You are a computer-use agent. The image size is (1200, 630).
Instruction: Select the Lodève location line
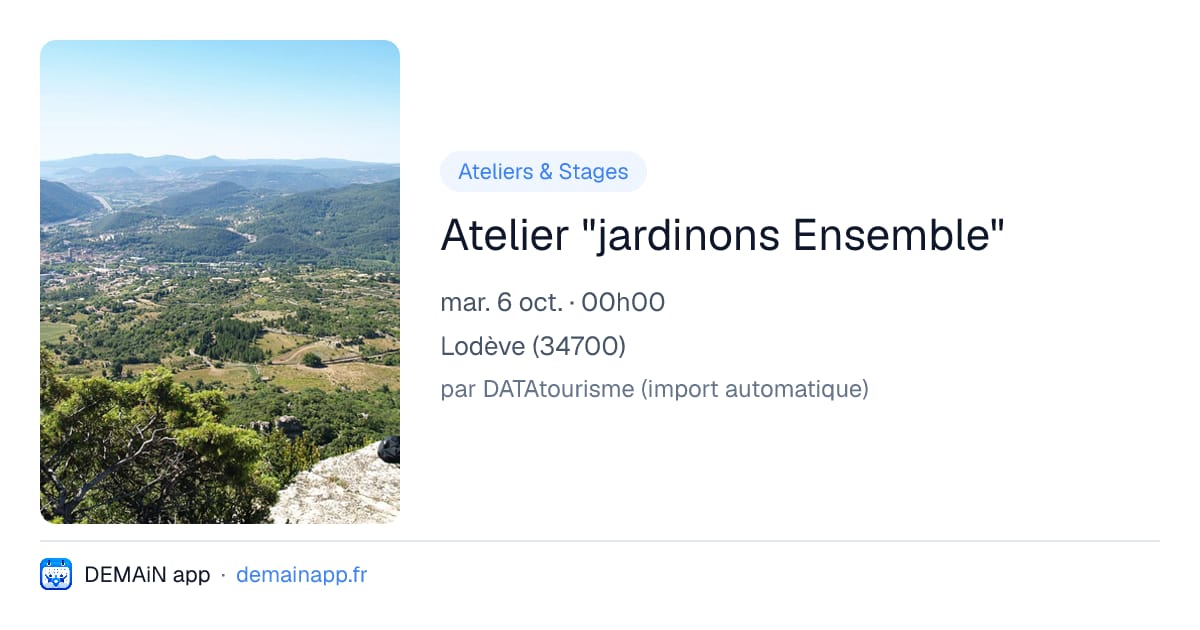[x=533, y=346]
